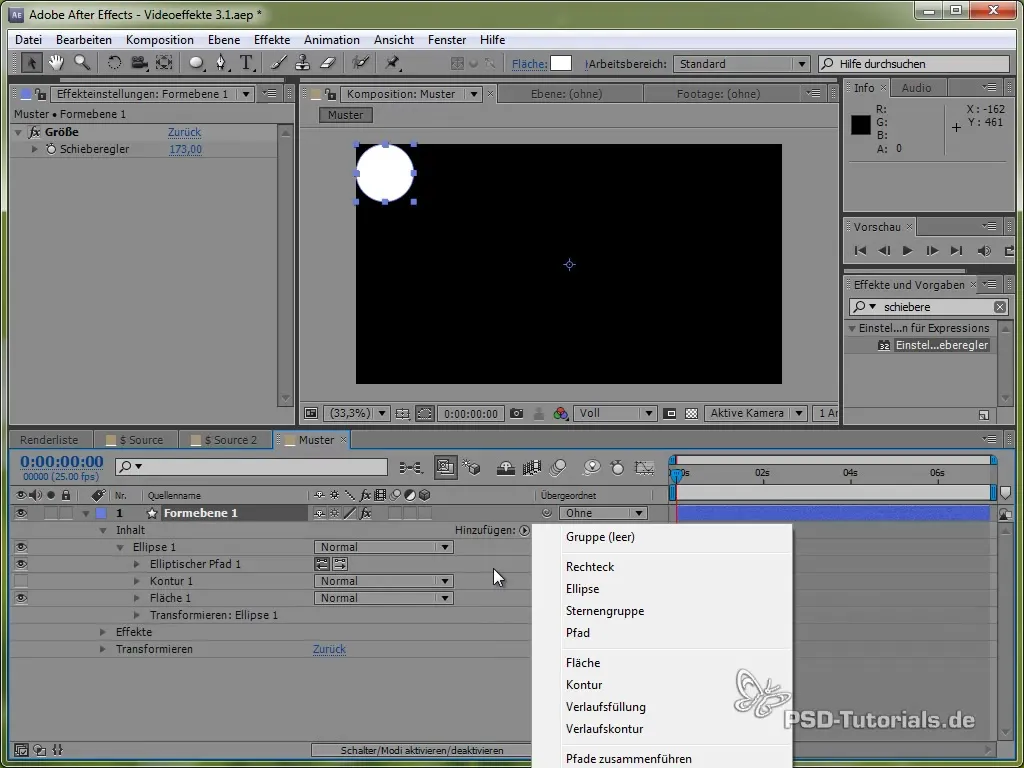Play the preview with the play button
The height and width of the screenshot is (768, 1024).
pos(907,251)
